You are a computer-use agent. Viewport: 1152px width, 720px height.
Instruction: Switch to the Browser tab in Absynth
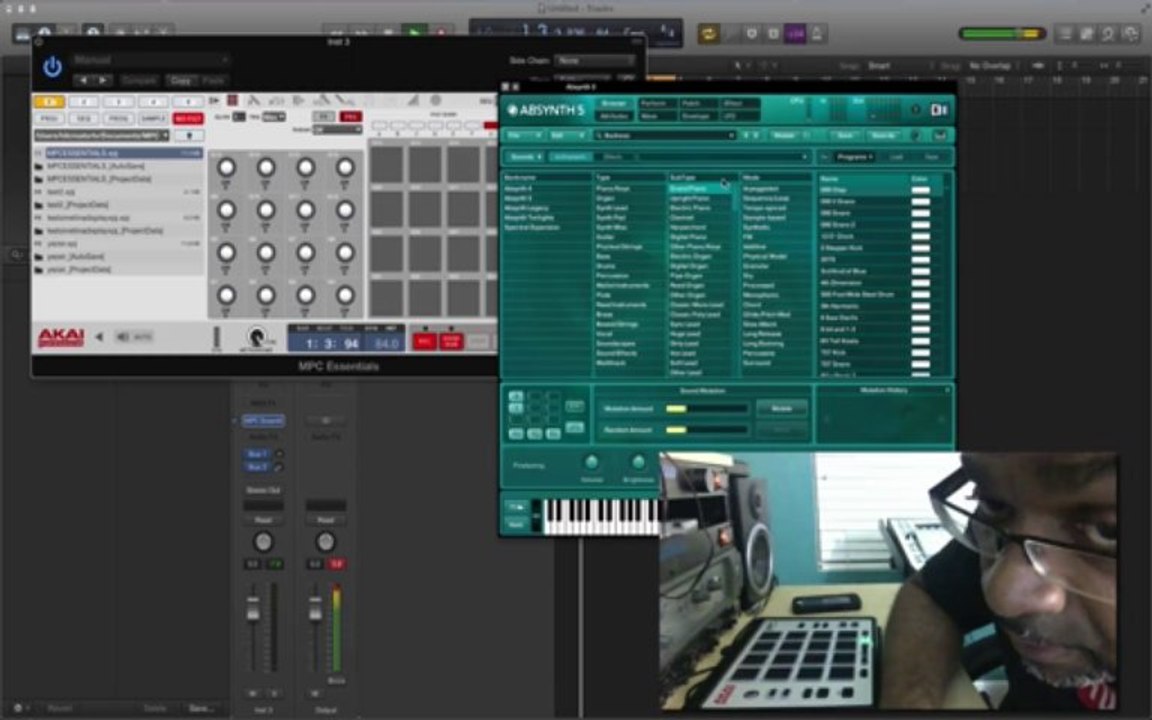tap(615, 104)
